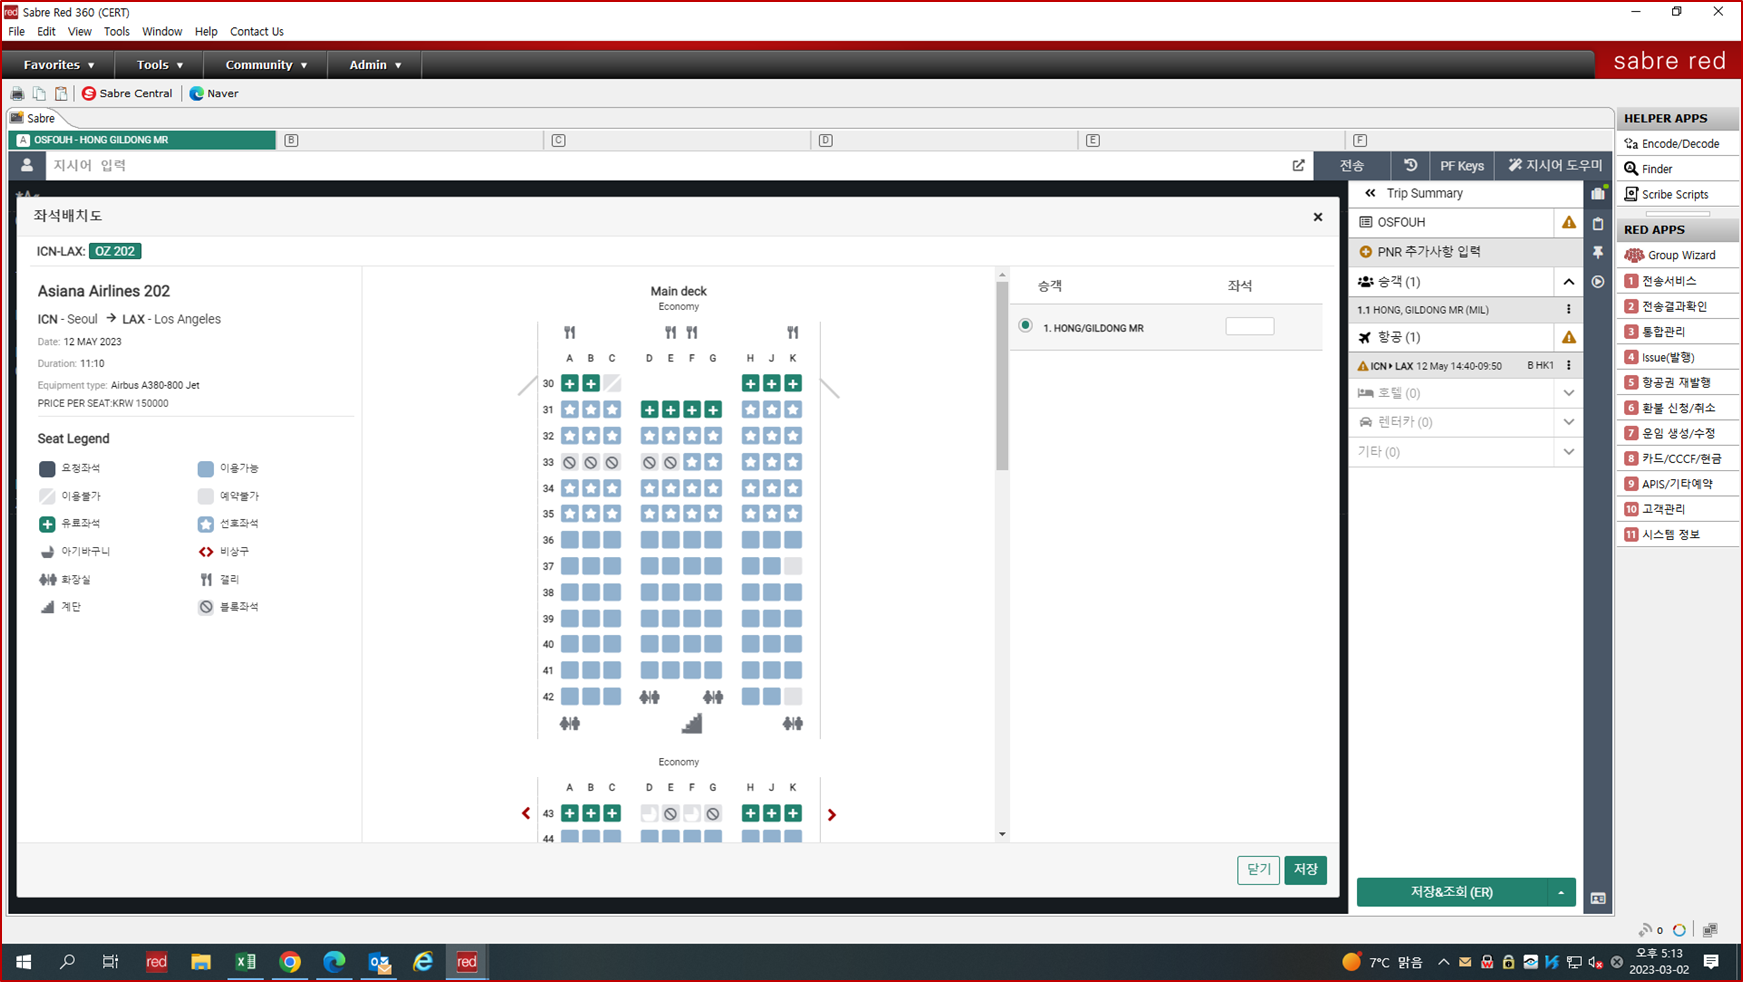
Task: Open the Help menu
Action: point(206,32)
